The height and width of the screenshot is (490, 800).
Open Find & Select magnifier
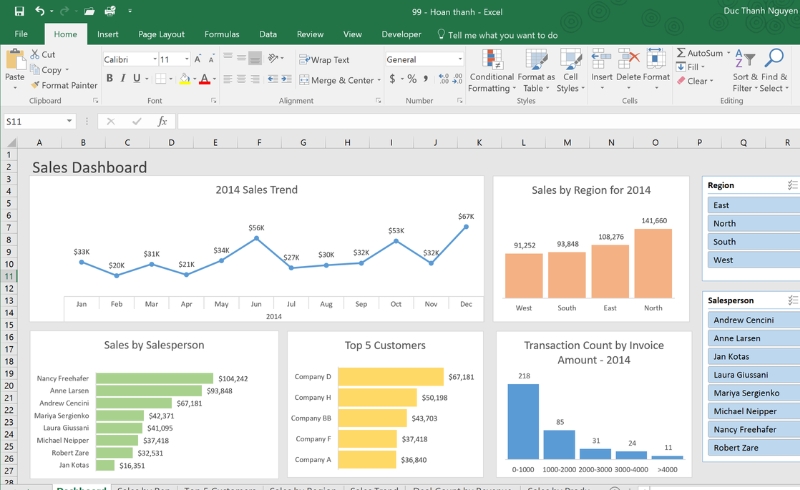click(x=774, y=71)
